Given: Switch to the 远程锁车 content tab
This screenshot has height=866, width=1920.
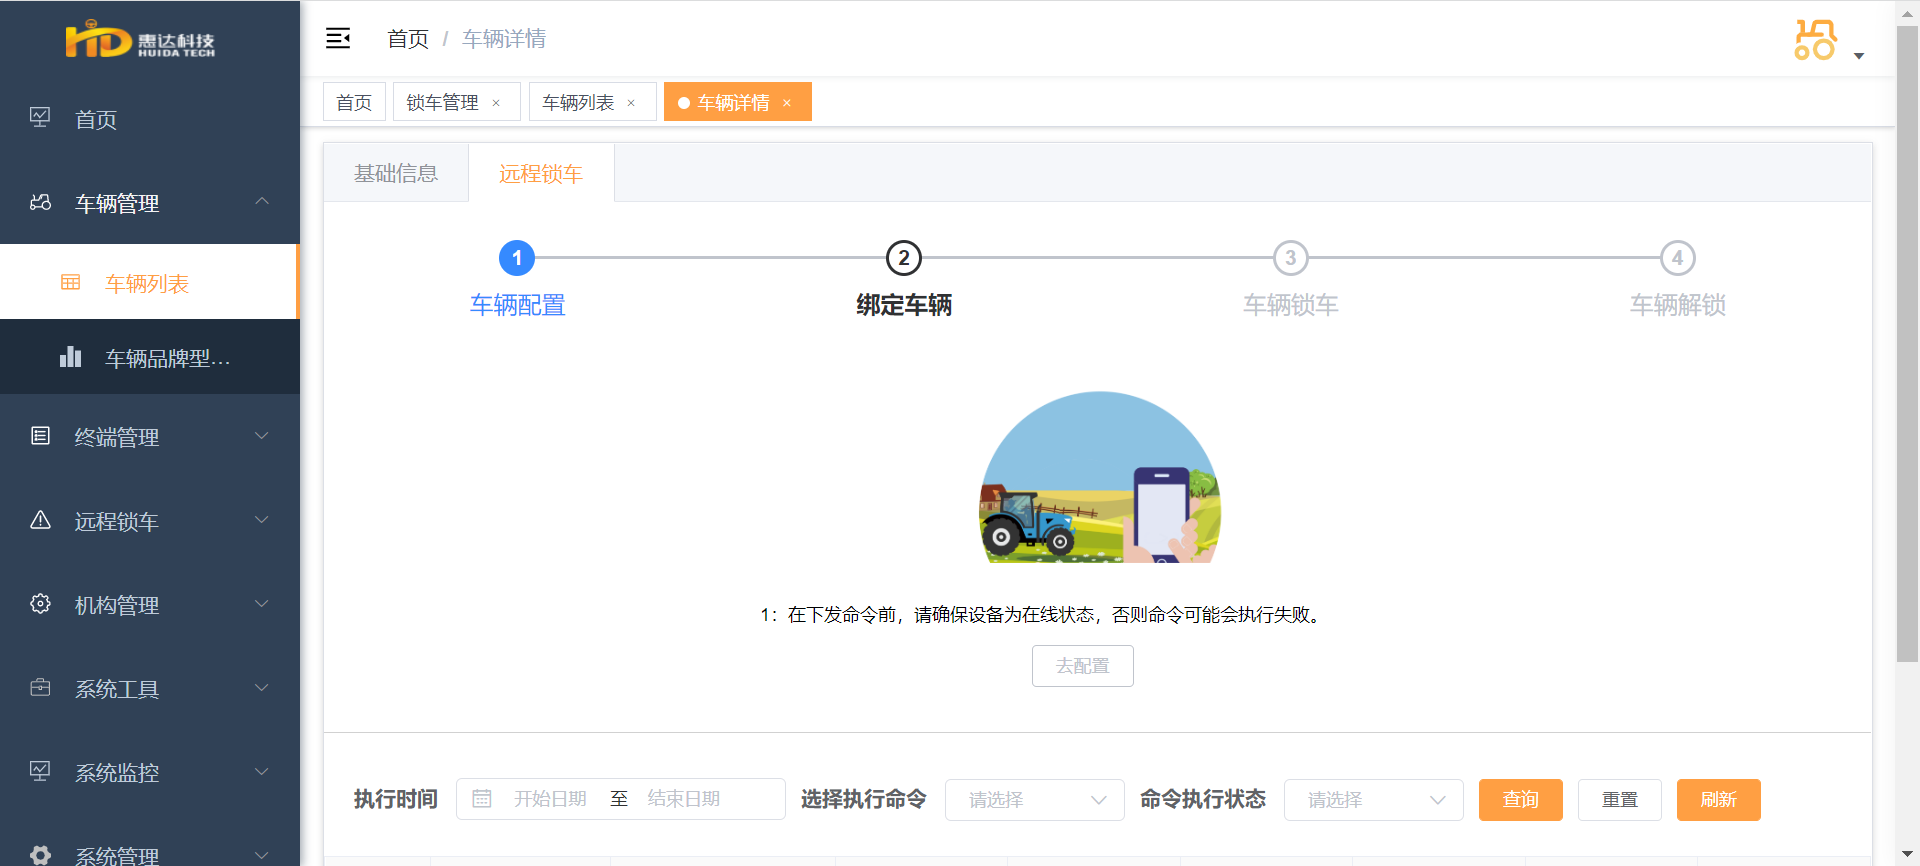Looking at the screenshot, I should pyautogui.click(x=541, y=173).
